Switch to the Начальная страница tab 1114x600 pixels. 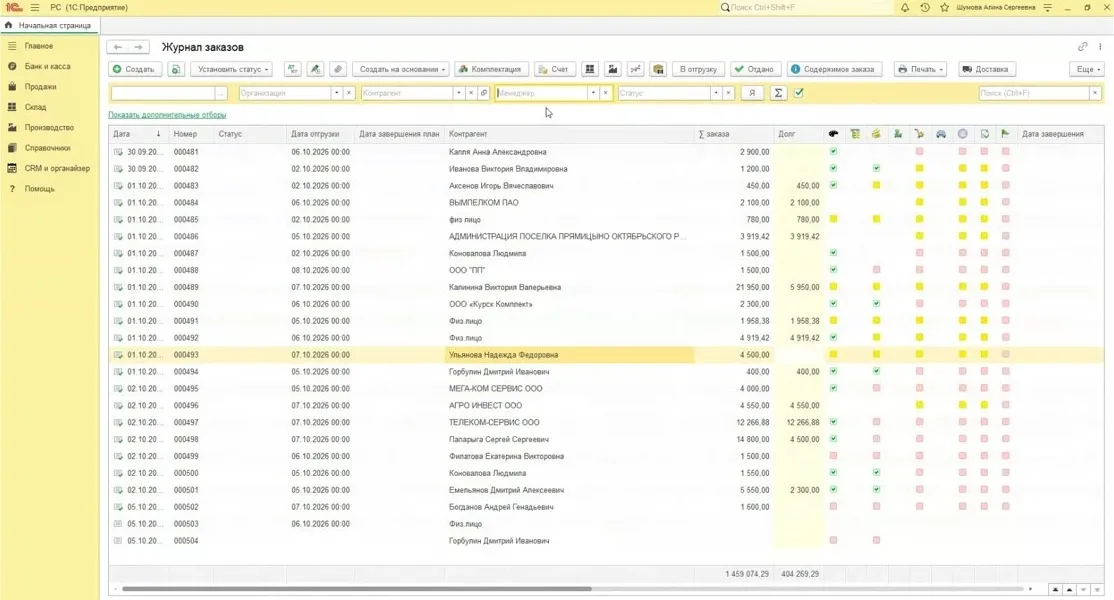coord(50,26)
